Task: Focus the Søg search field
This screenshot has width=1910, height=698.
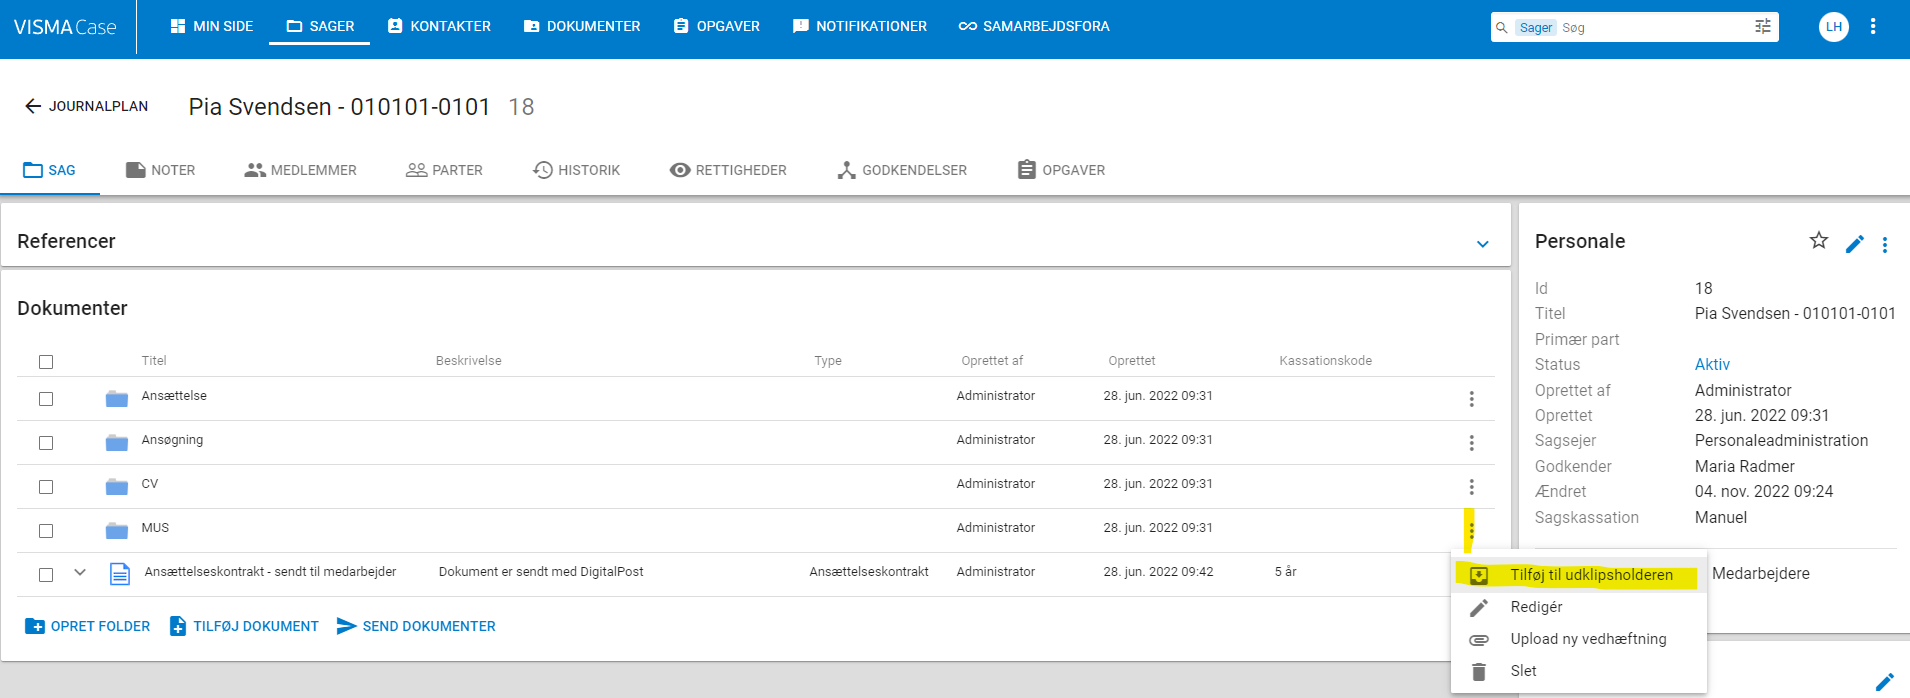Action: (x=1655, y=28)
